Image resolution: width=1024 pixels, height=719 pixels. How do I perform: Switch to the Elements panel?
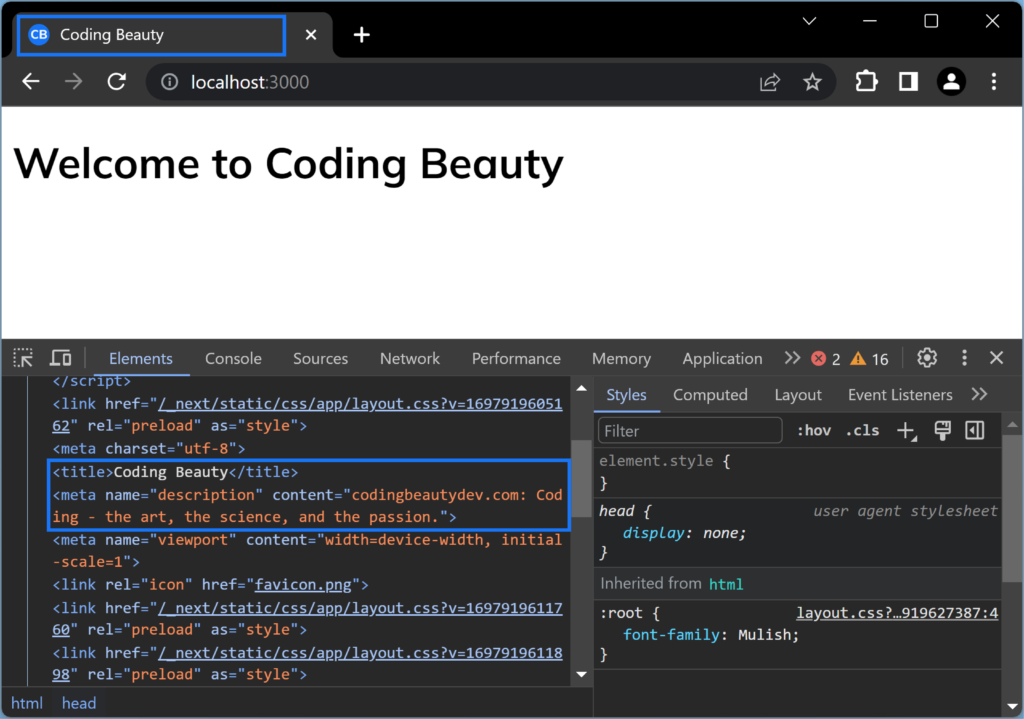(x=141, y=359)
